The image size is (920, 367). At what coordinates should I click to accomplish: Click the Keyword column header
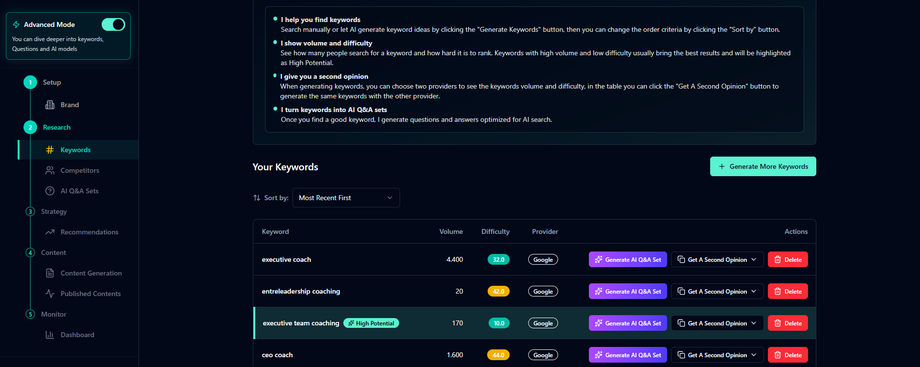point(275,232)
